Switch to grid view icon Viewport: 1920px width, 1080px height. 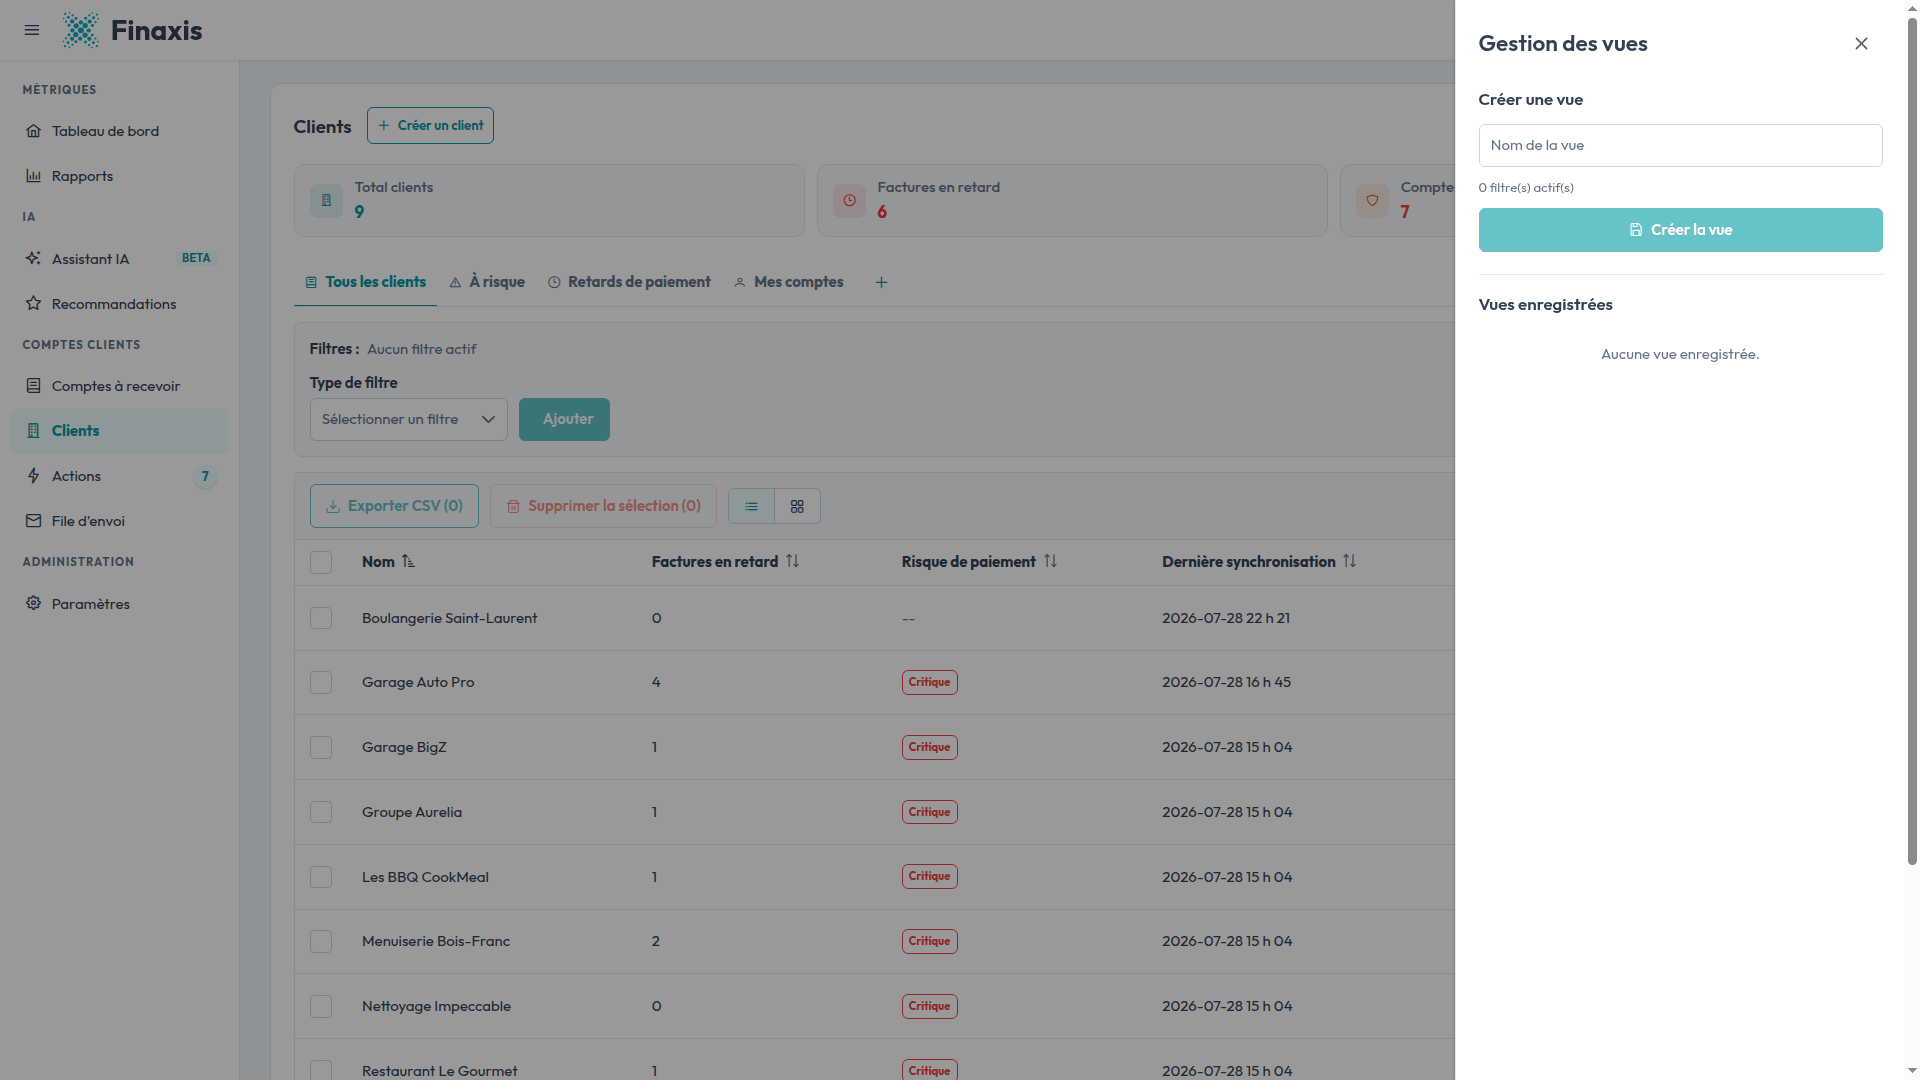tap(797, 507)
